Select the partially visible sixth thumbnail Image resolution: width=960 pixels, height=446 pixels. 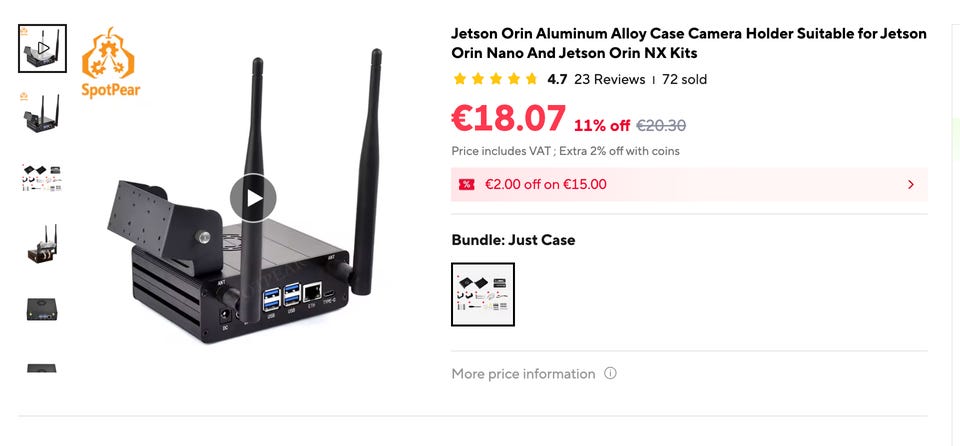43,368
